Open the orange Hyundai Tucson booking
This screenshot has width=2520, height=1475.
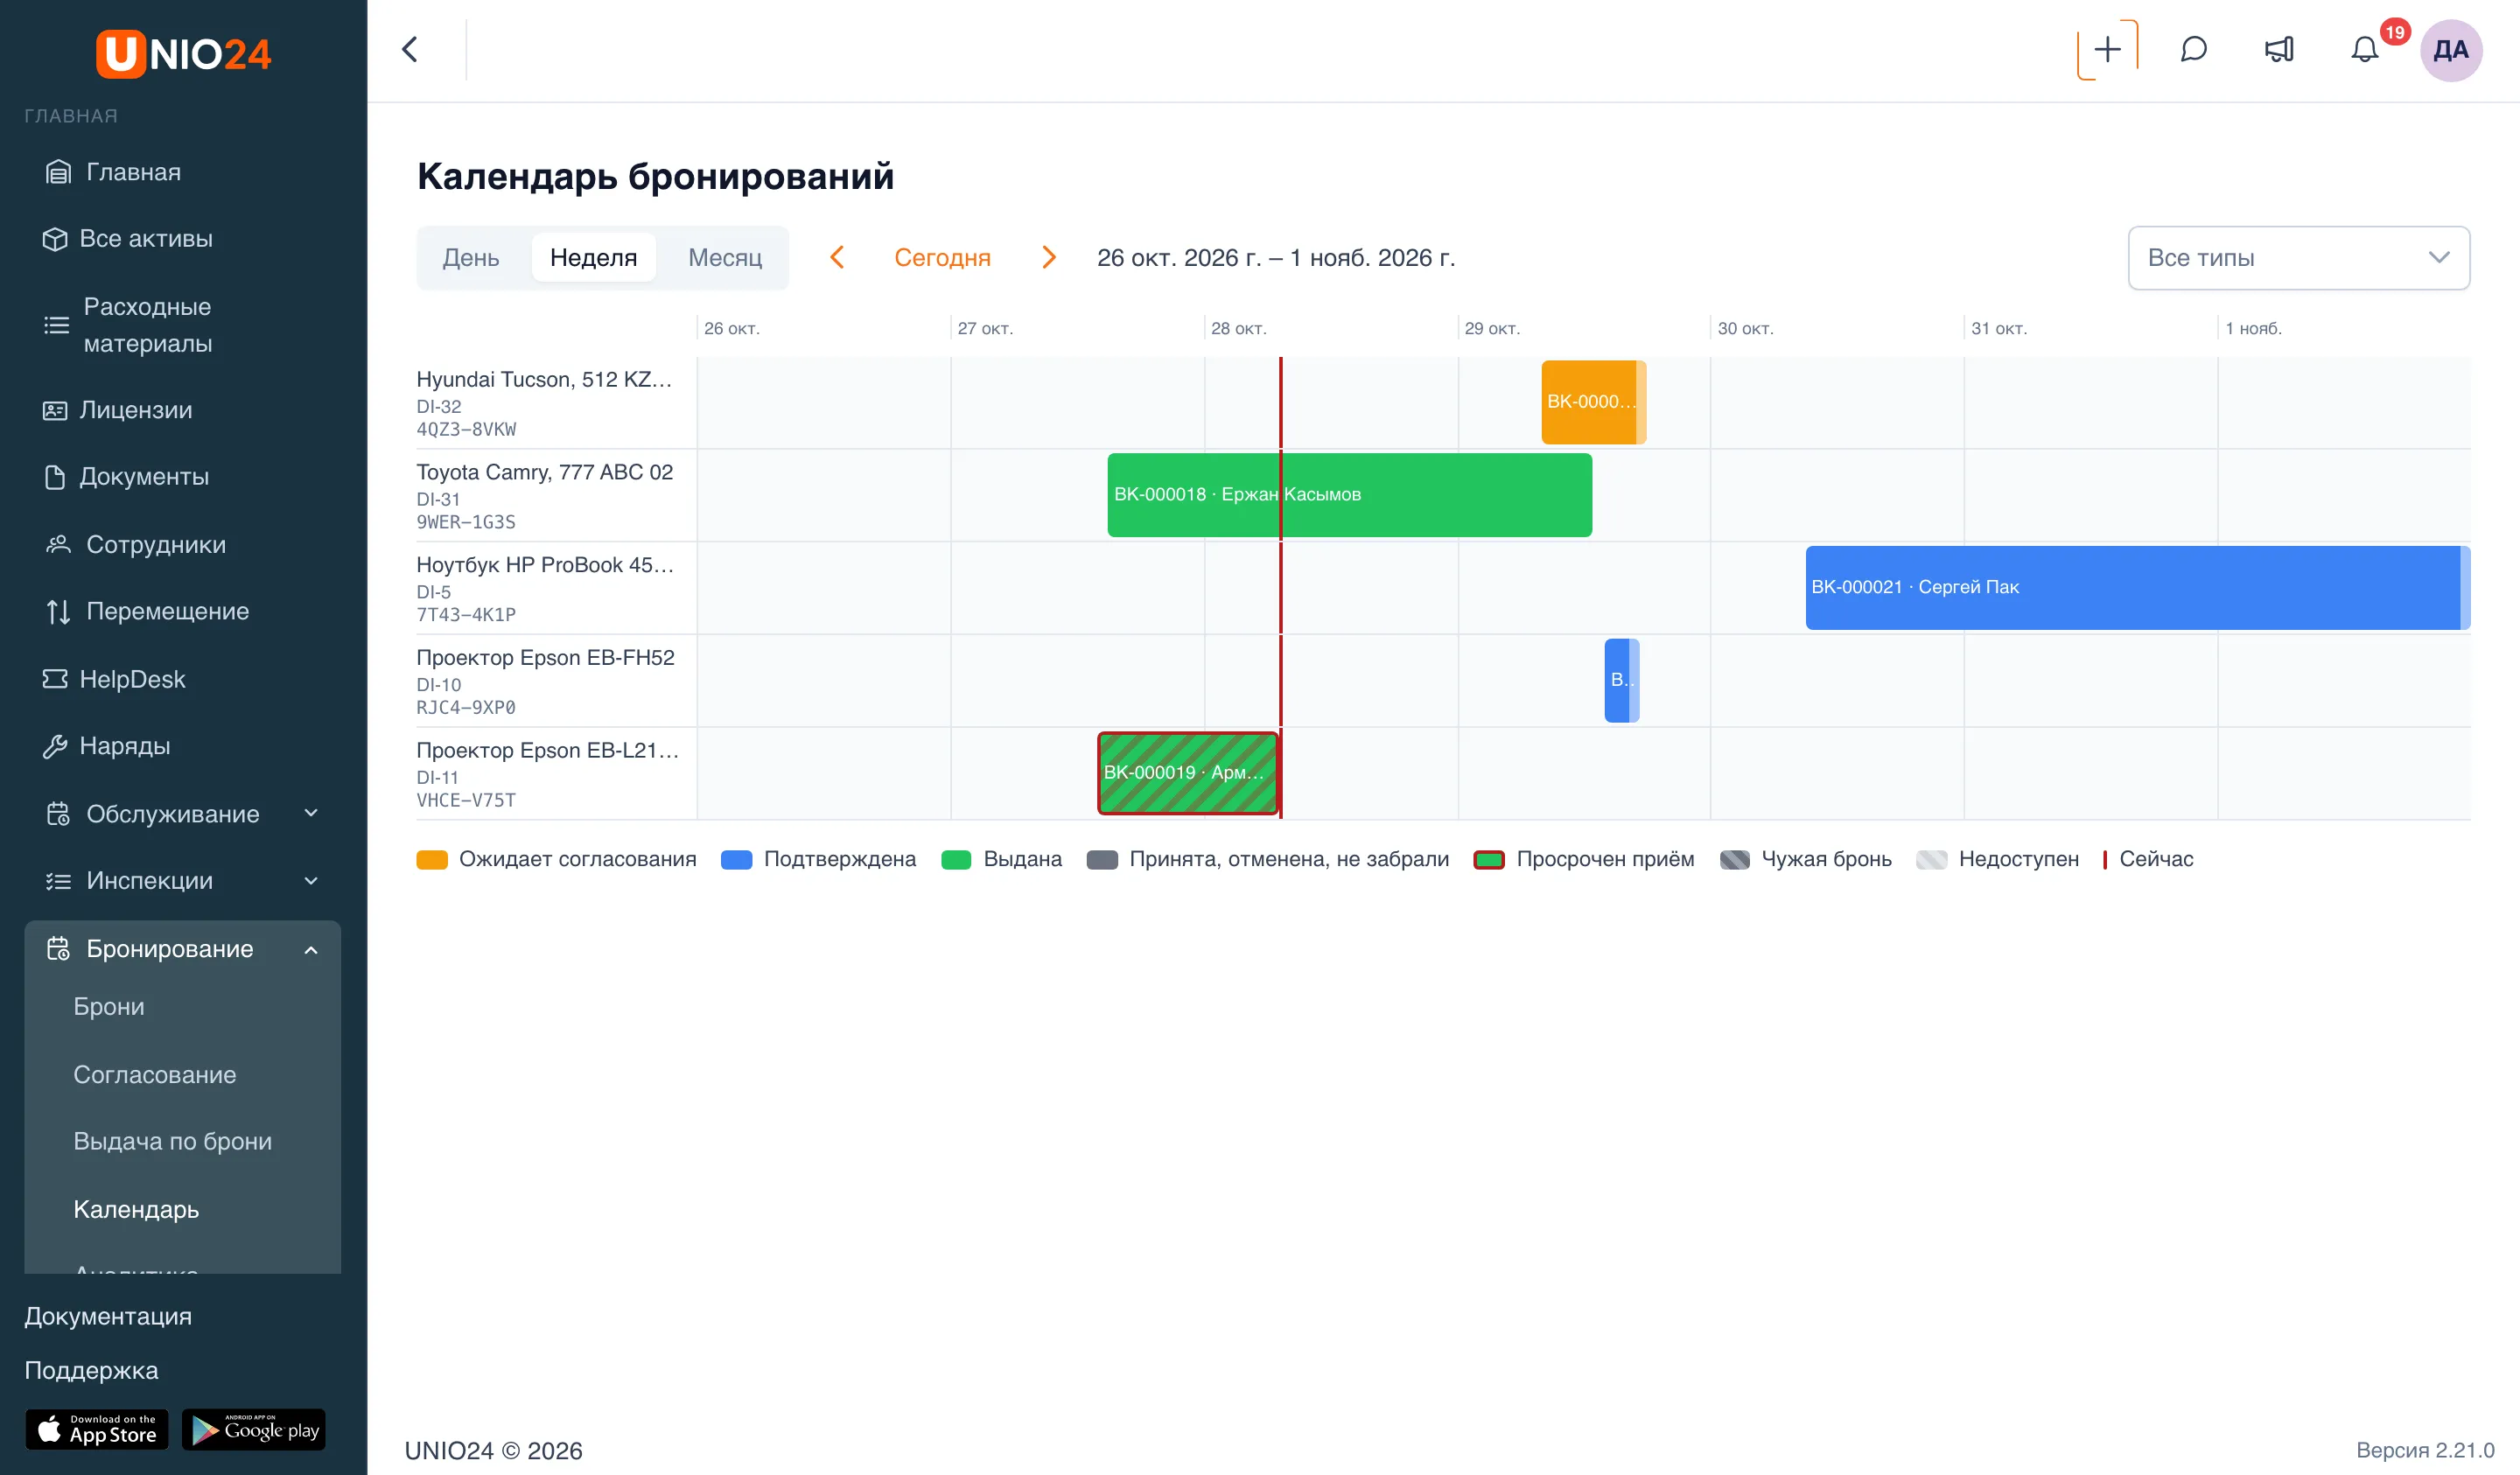[x=1593, y=401]
